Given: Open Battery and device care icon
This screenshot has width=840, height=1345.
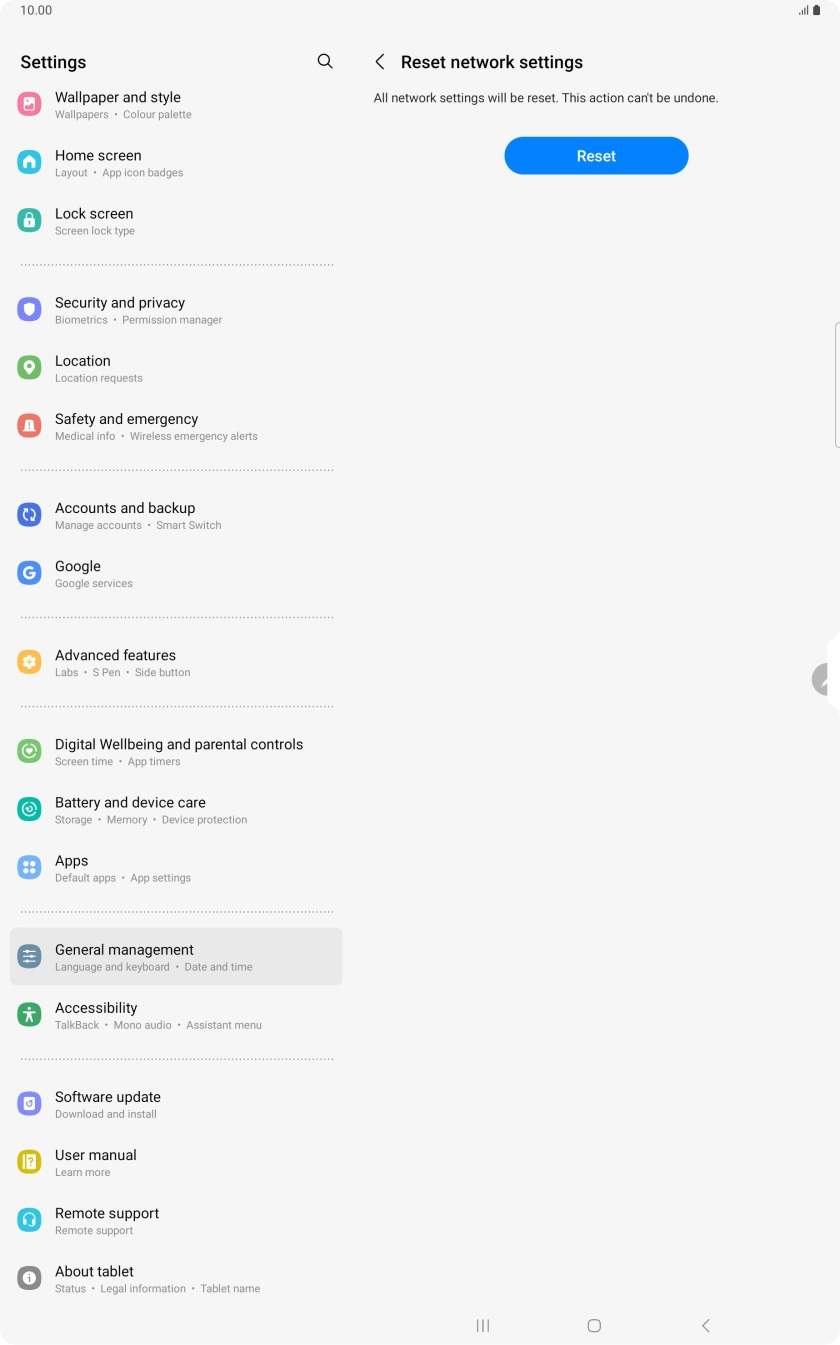Looking at the screenshot, I should pyautogui.click(x=30, y=809).
